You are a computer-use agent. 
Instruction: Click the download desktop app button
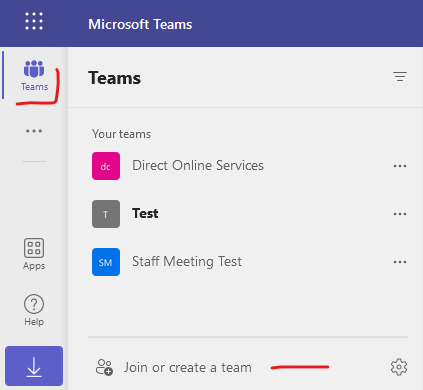click(34, 366)
